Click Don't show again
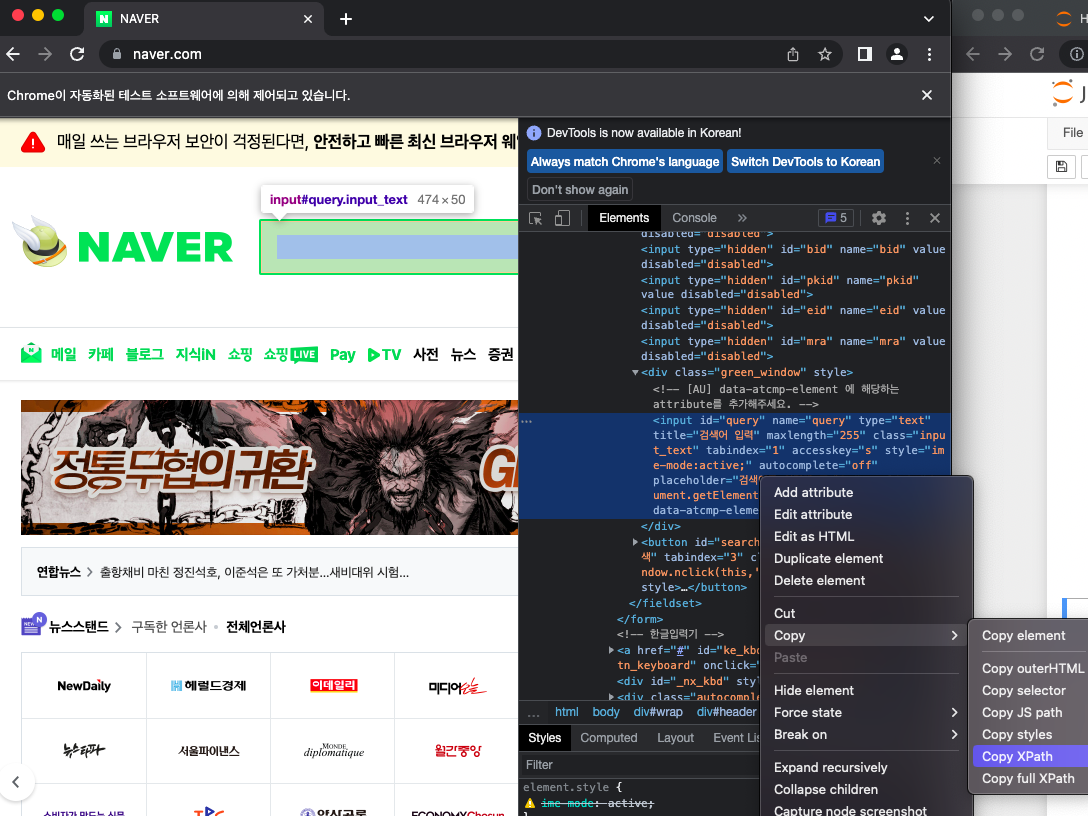Viewport: 1088px width, 816px height. tap(580, 189)
